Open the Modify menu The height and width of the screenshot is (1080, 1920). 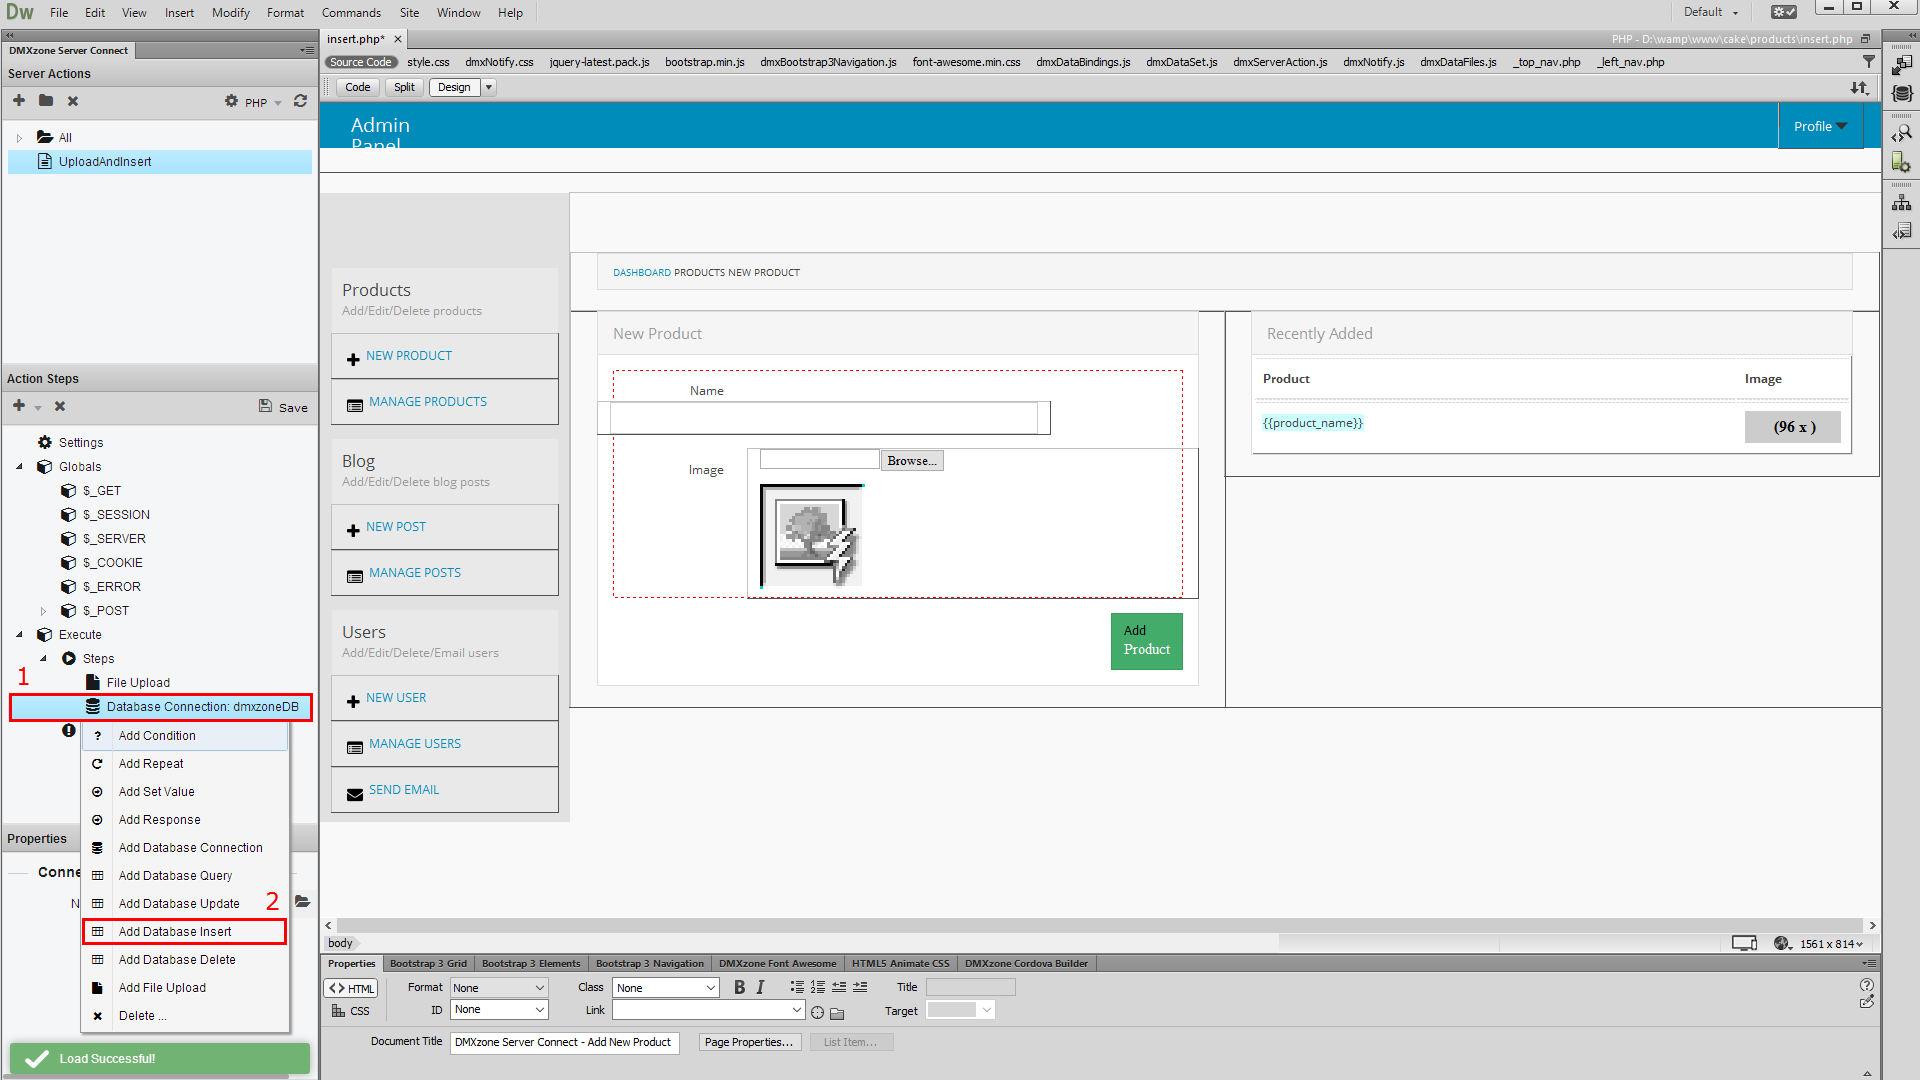231,13
